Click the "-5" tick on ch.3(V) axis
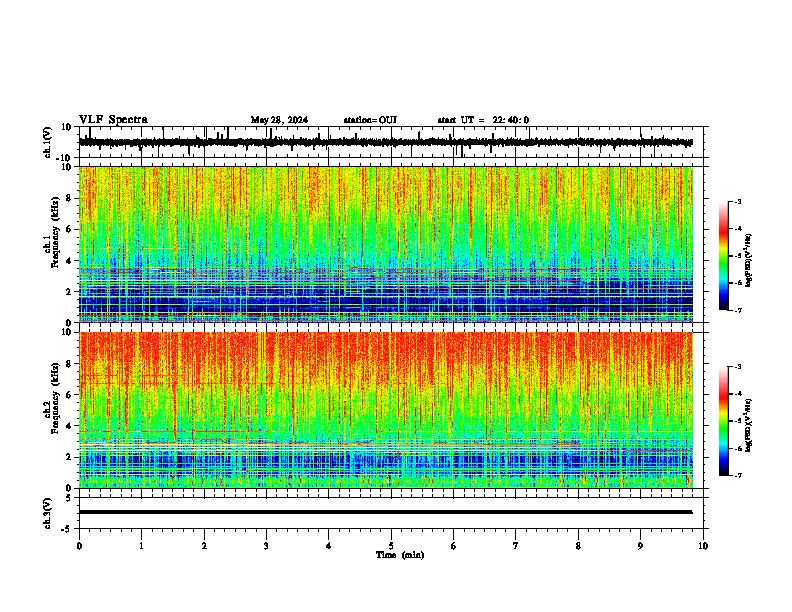This screenshot has width=792, height=612. coord(68,529)
